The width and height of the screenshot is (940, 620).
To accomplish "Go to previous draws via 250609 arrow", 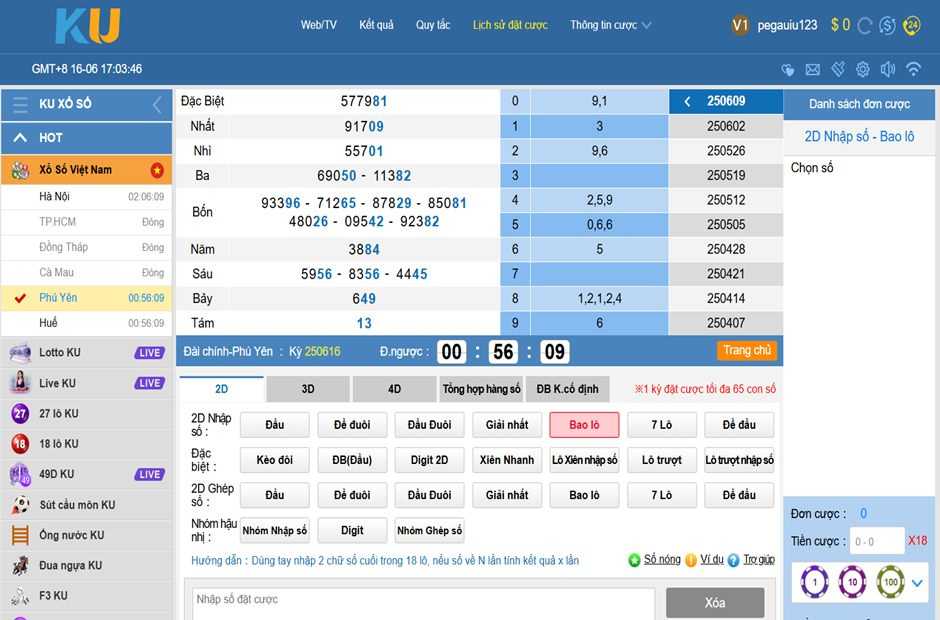I will pyautogui.click(x=688, y=101).
